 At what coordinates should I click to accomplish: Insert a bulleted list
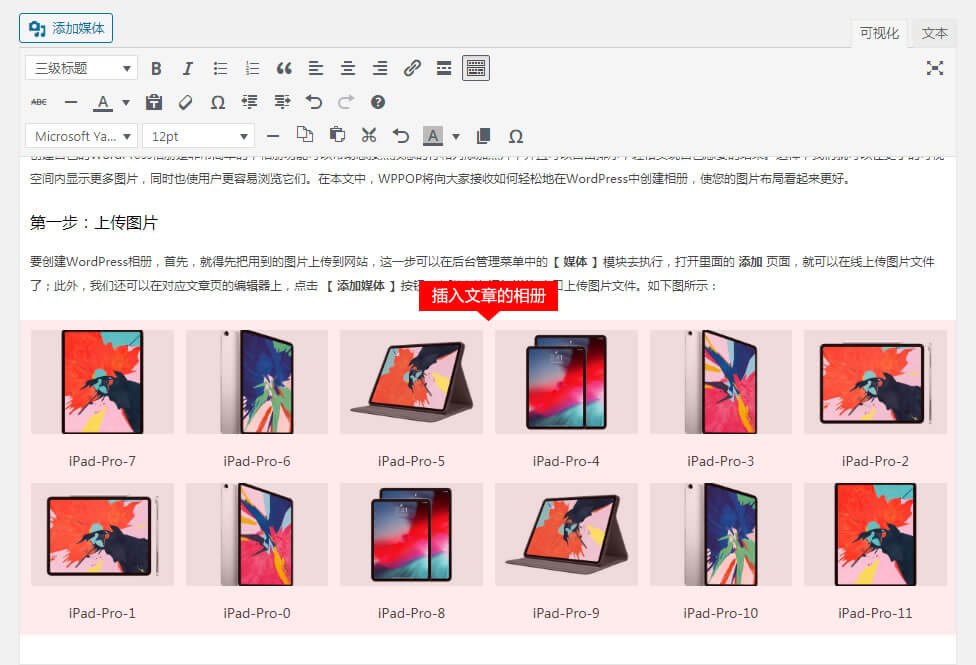point(220,68)
